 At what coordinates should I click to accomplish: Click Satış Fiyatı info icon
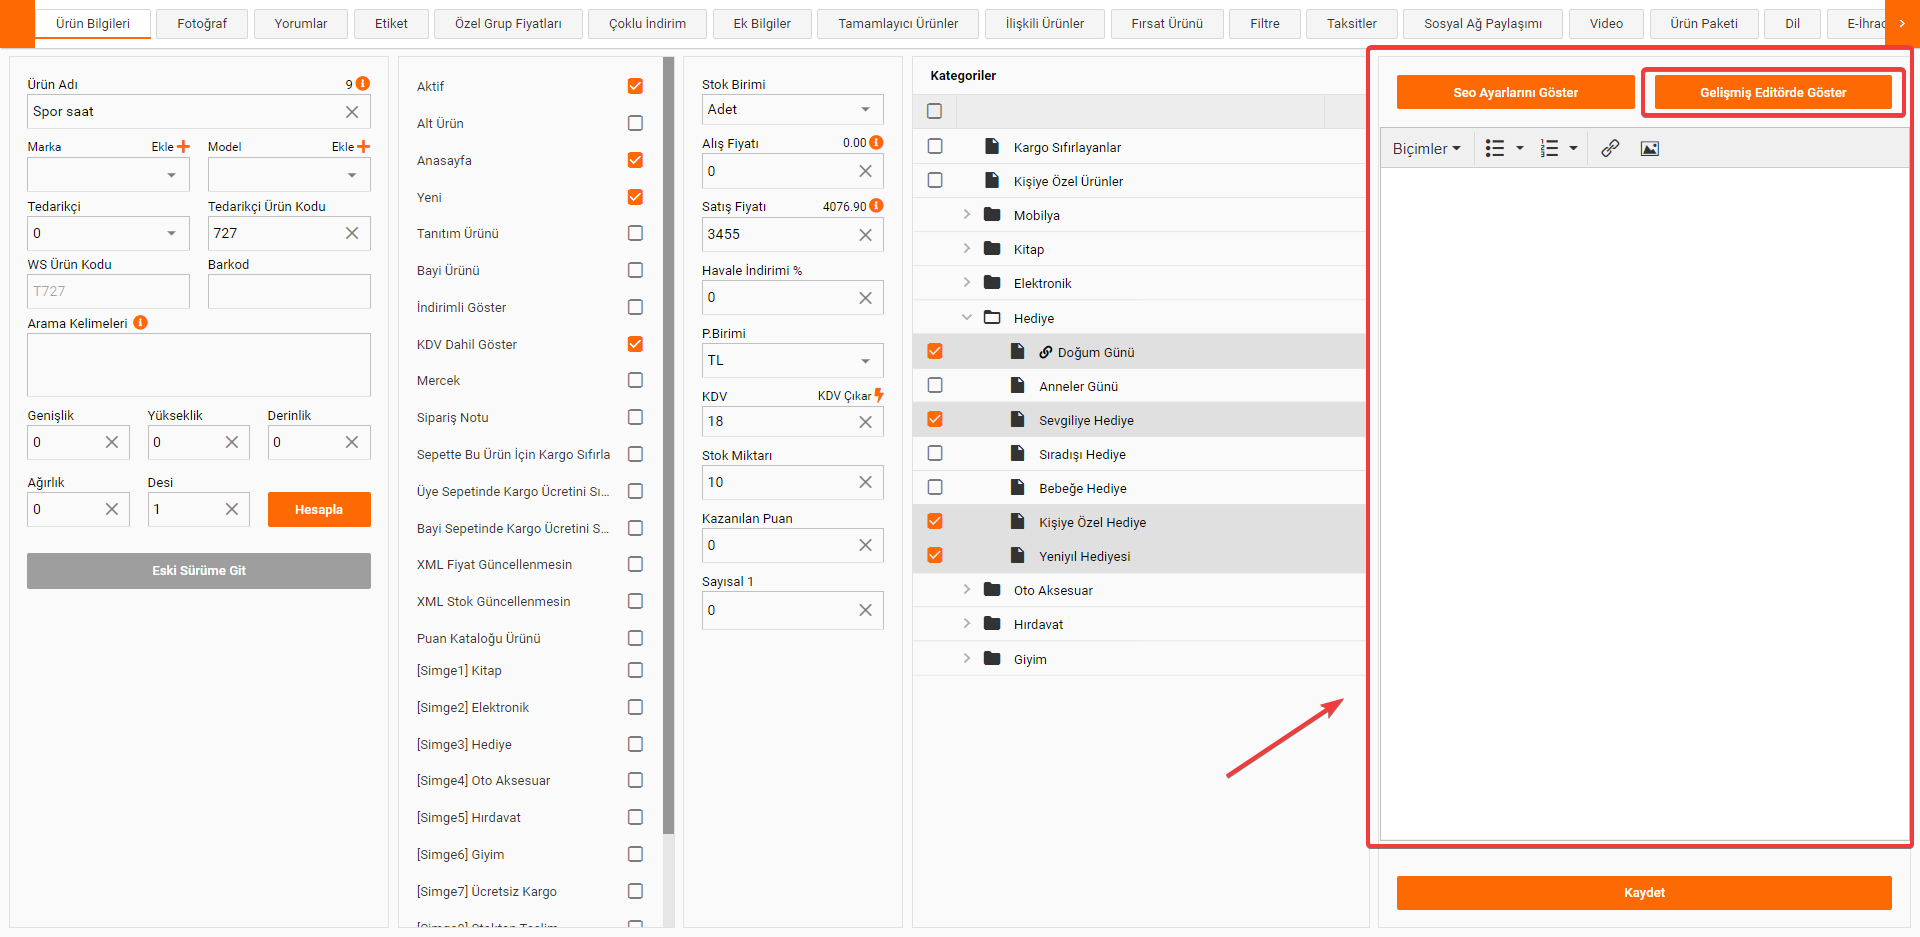click(876, 206)
